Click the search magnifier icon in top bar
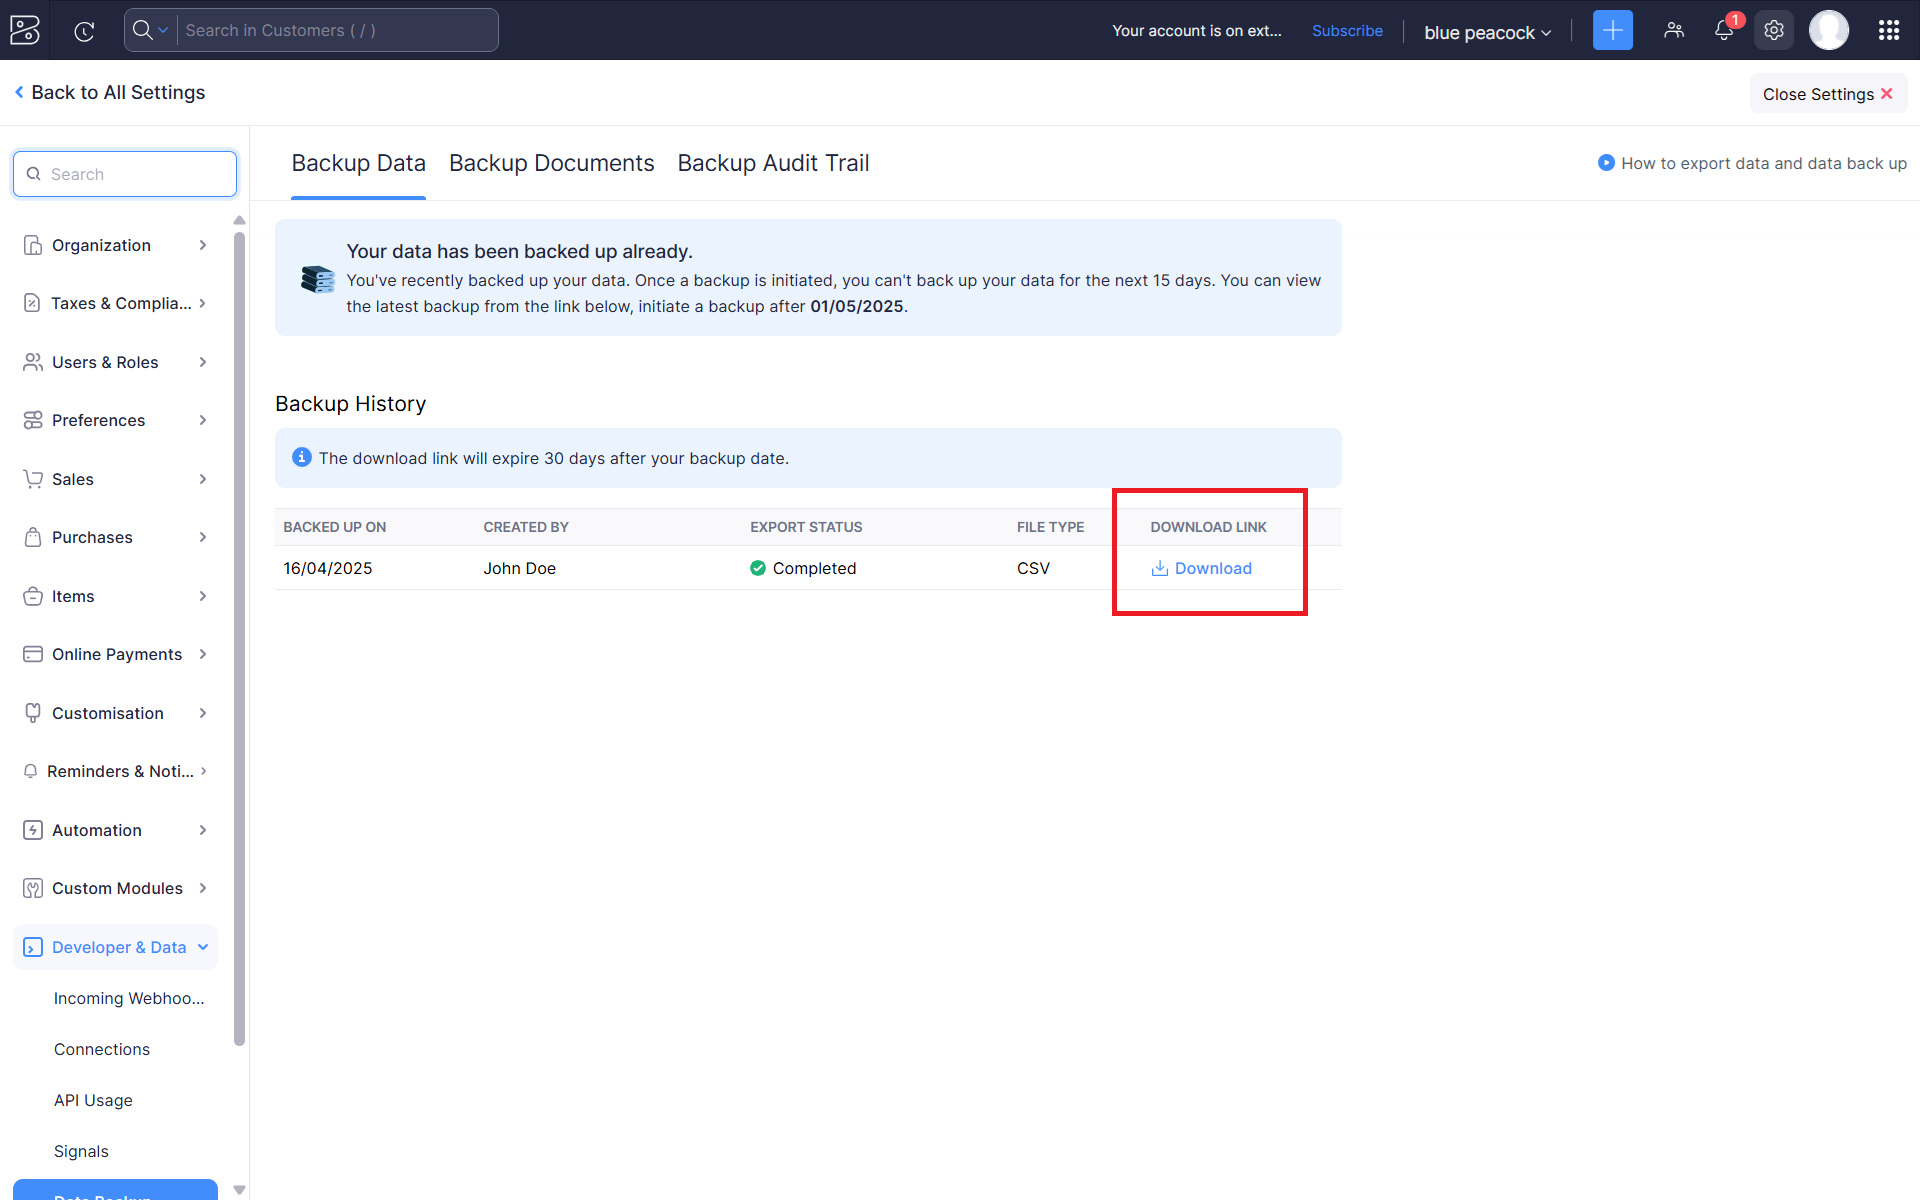Image resolution: width=1920 pixels, height=1200 pixels. point(143,30)
